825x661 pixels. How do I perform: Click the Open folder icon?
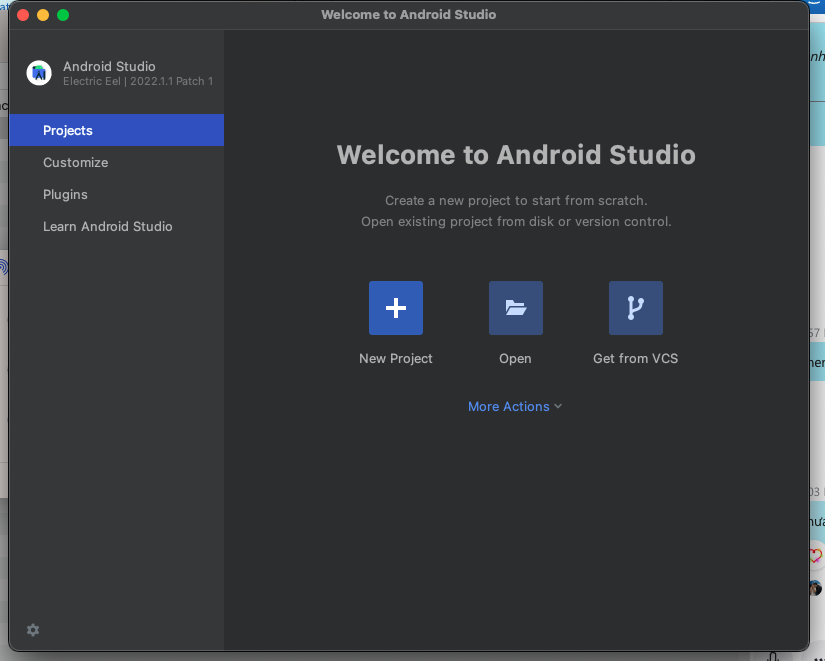click(x=515, y=308)
